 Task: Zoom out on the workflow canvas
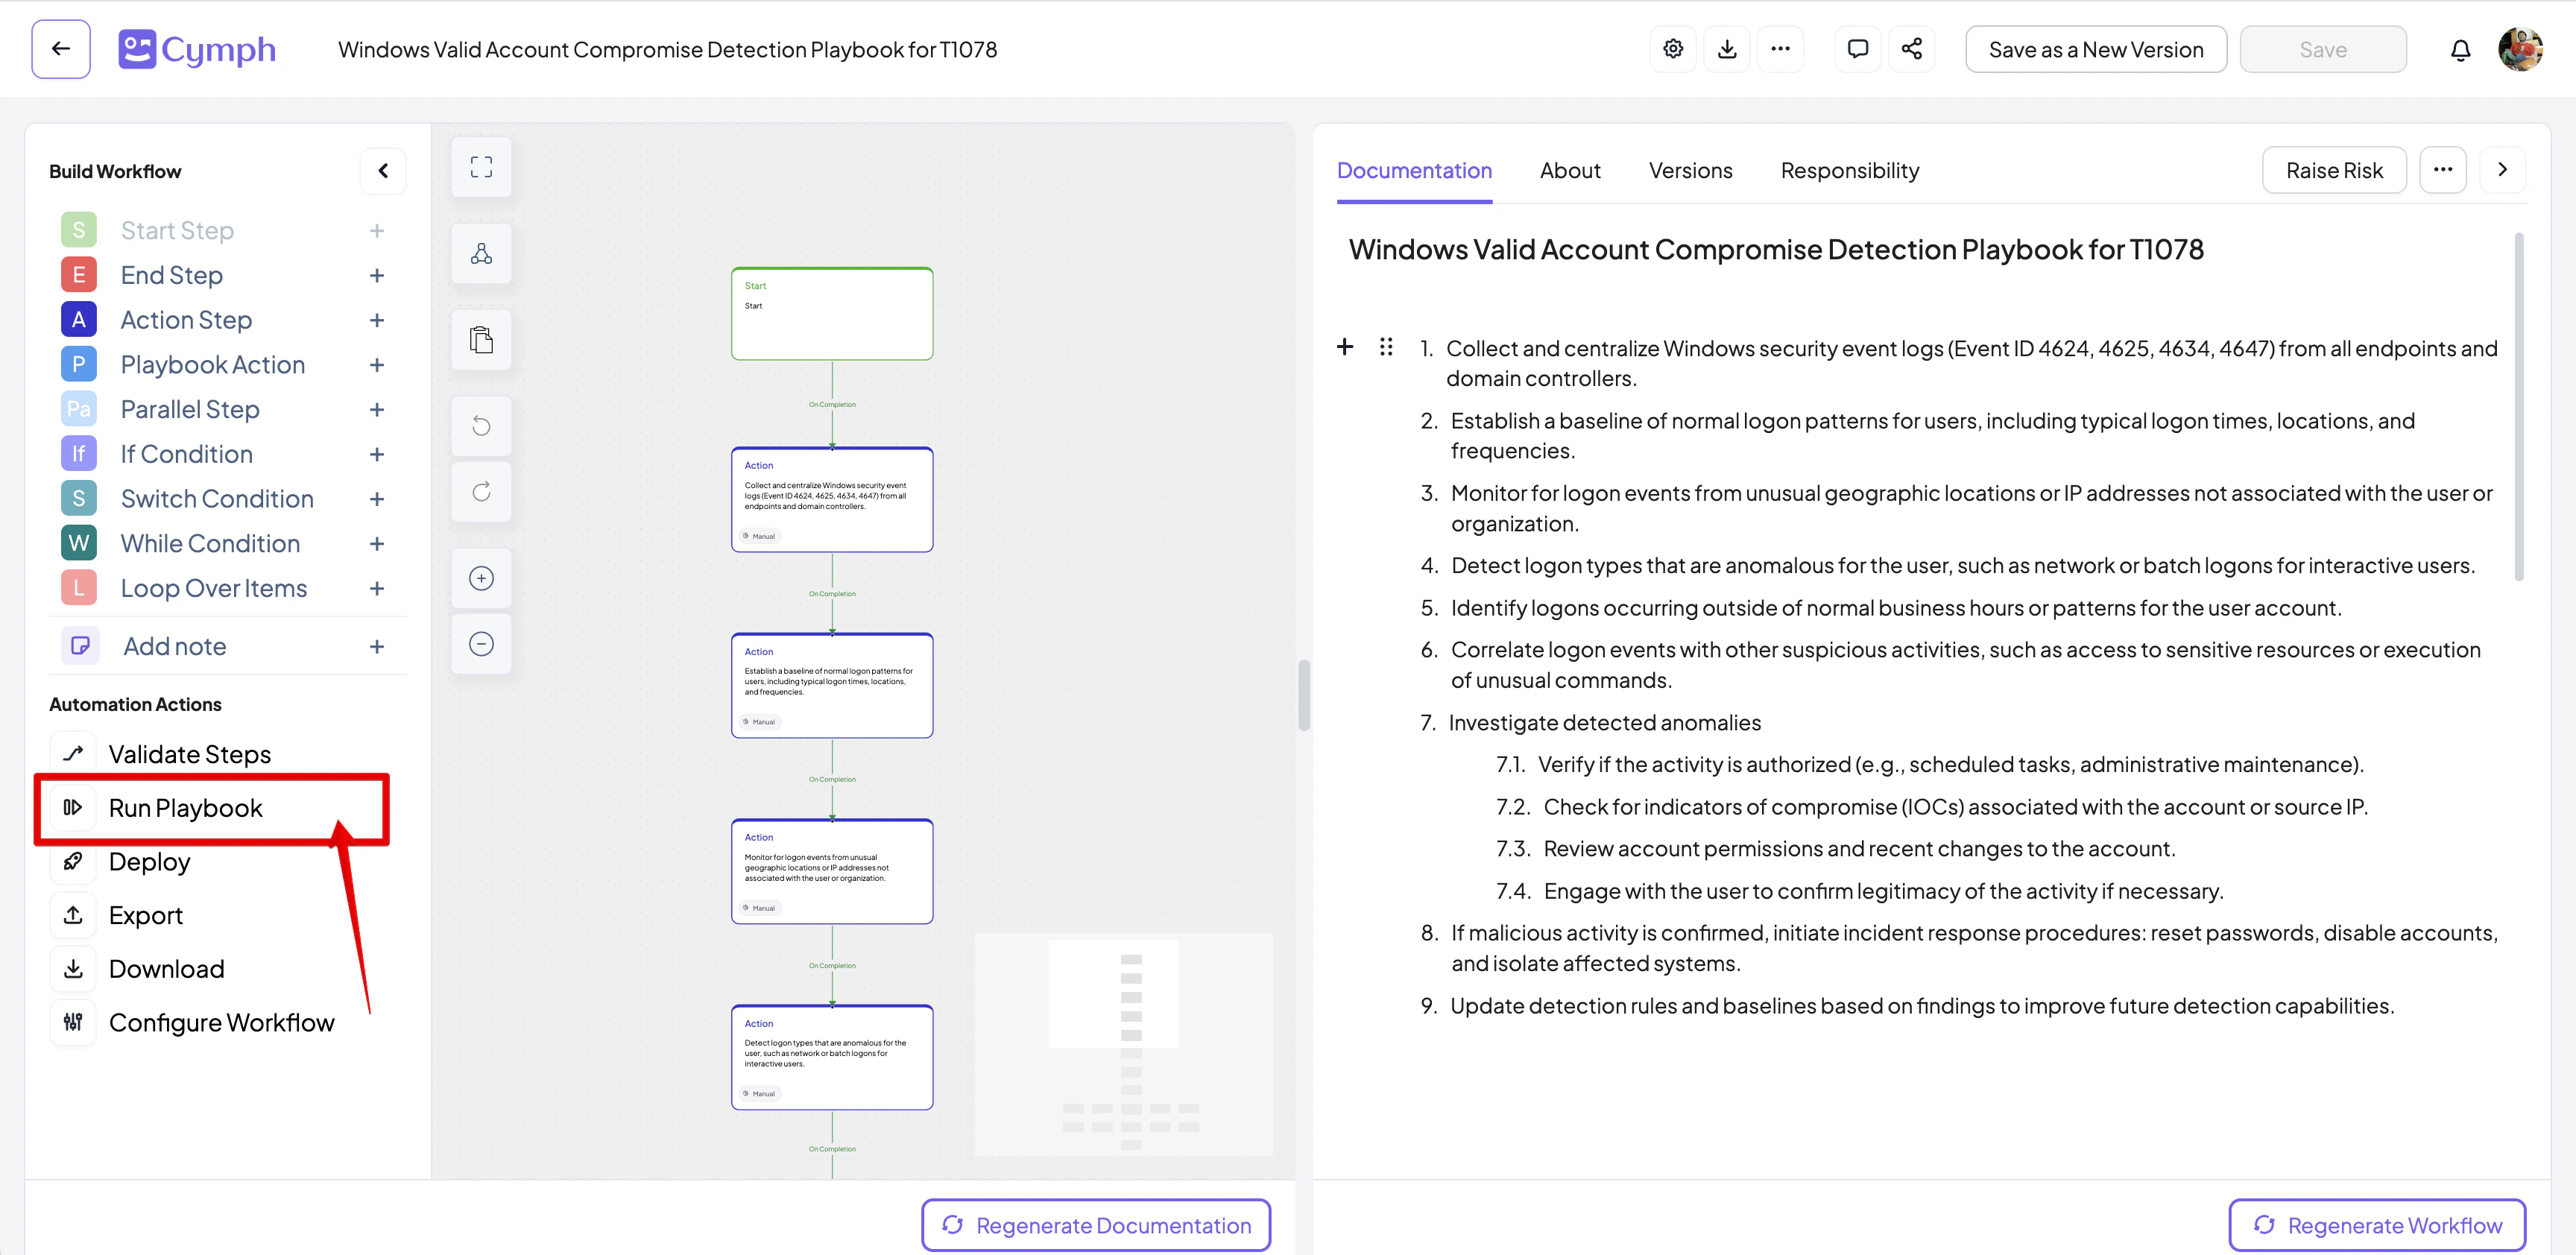coord(481,643)
